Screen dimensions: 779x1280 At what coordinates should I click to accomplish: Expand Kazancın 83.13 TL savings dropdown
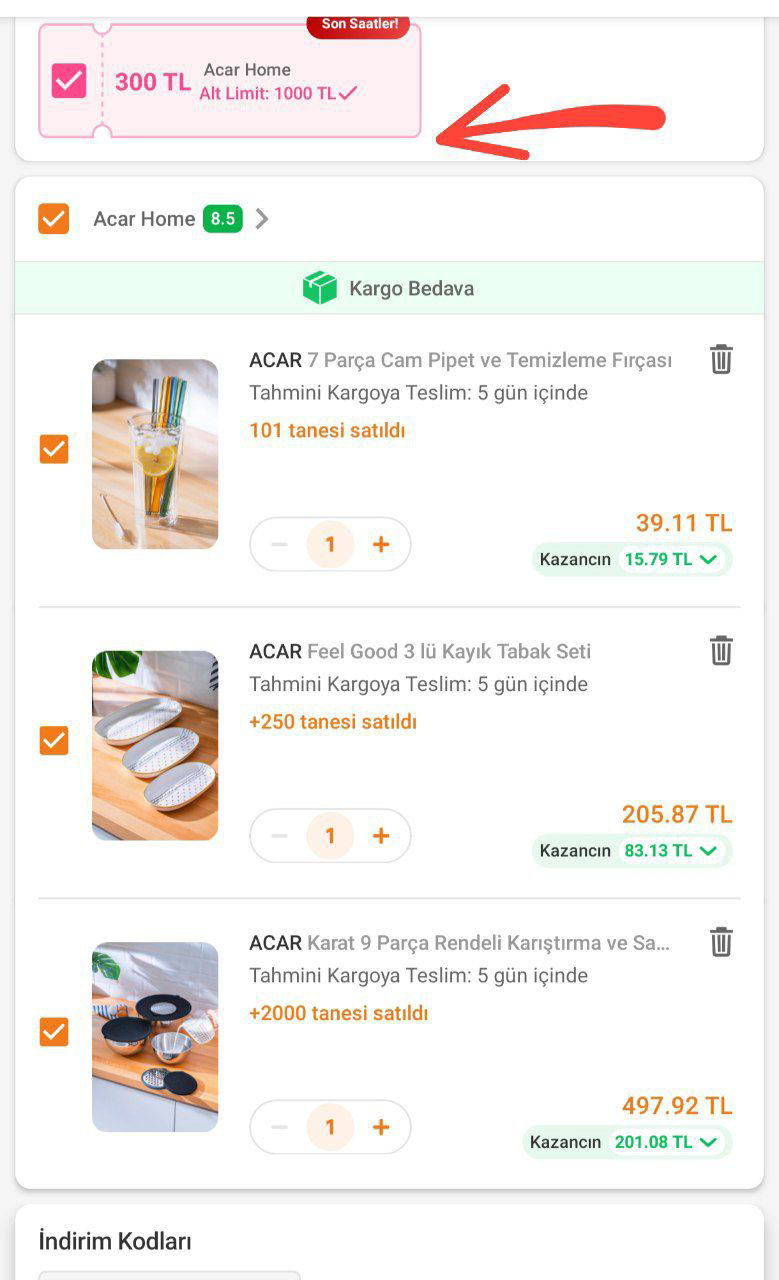tap(708, 851)
